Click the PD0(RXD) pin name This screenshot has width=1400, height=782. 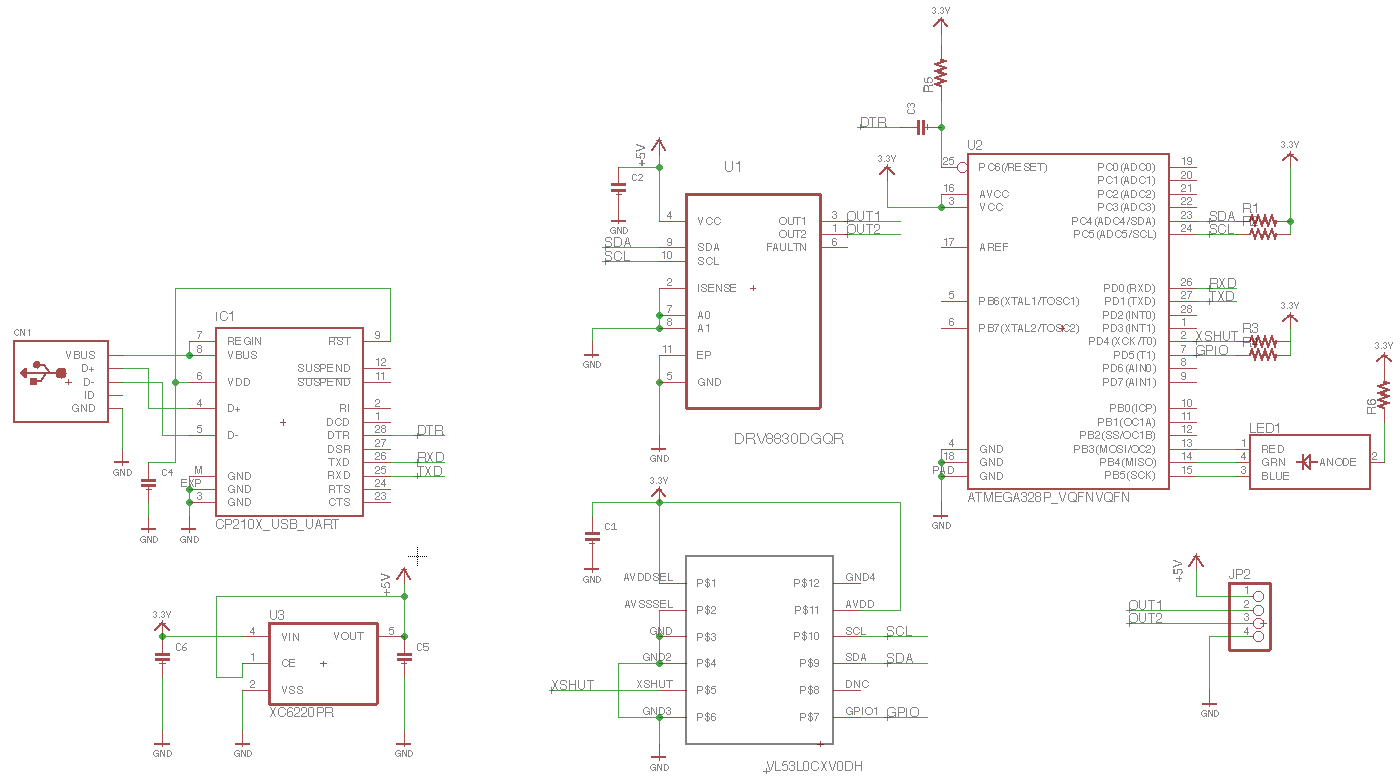point(1129,288)
